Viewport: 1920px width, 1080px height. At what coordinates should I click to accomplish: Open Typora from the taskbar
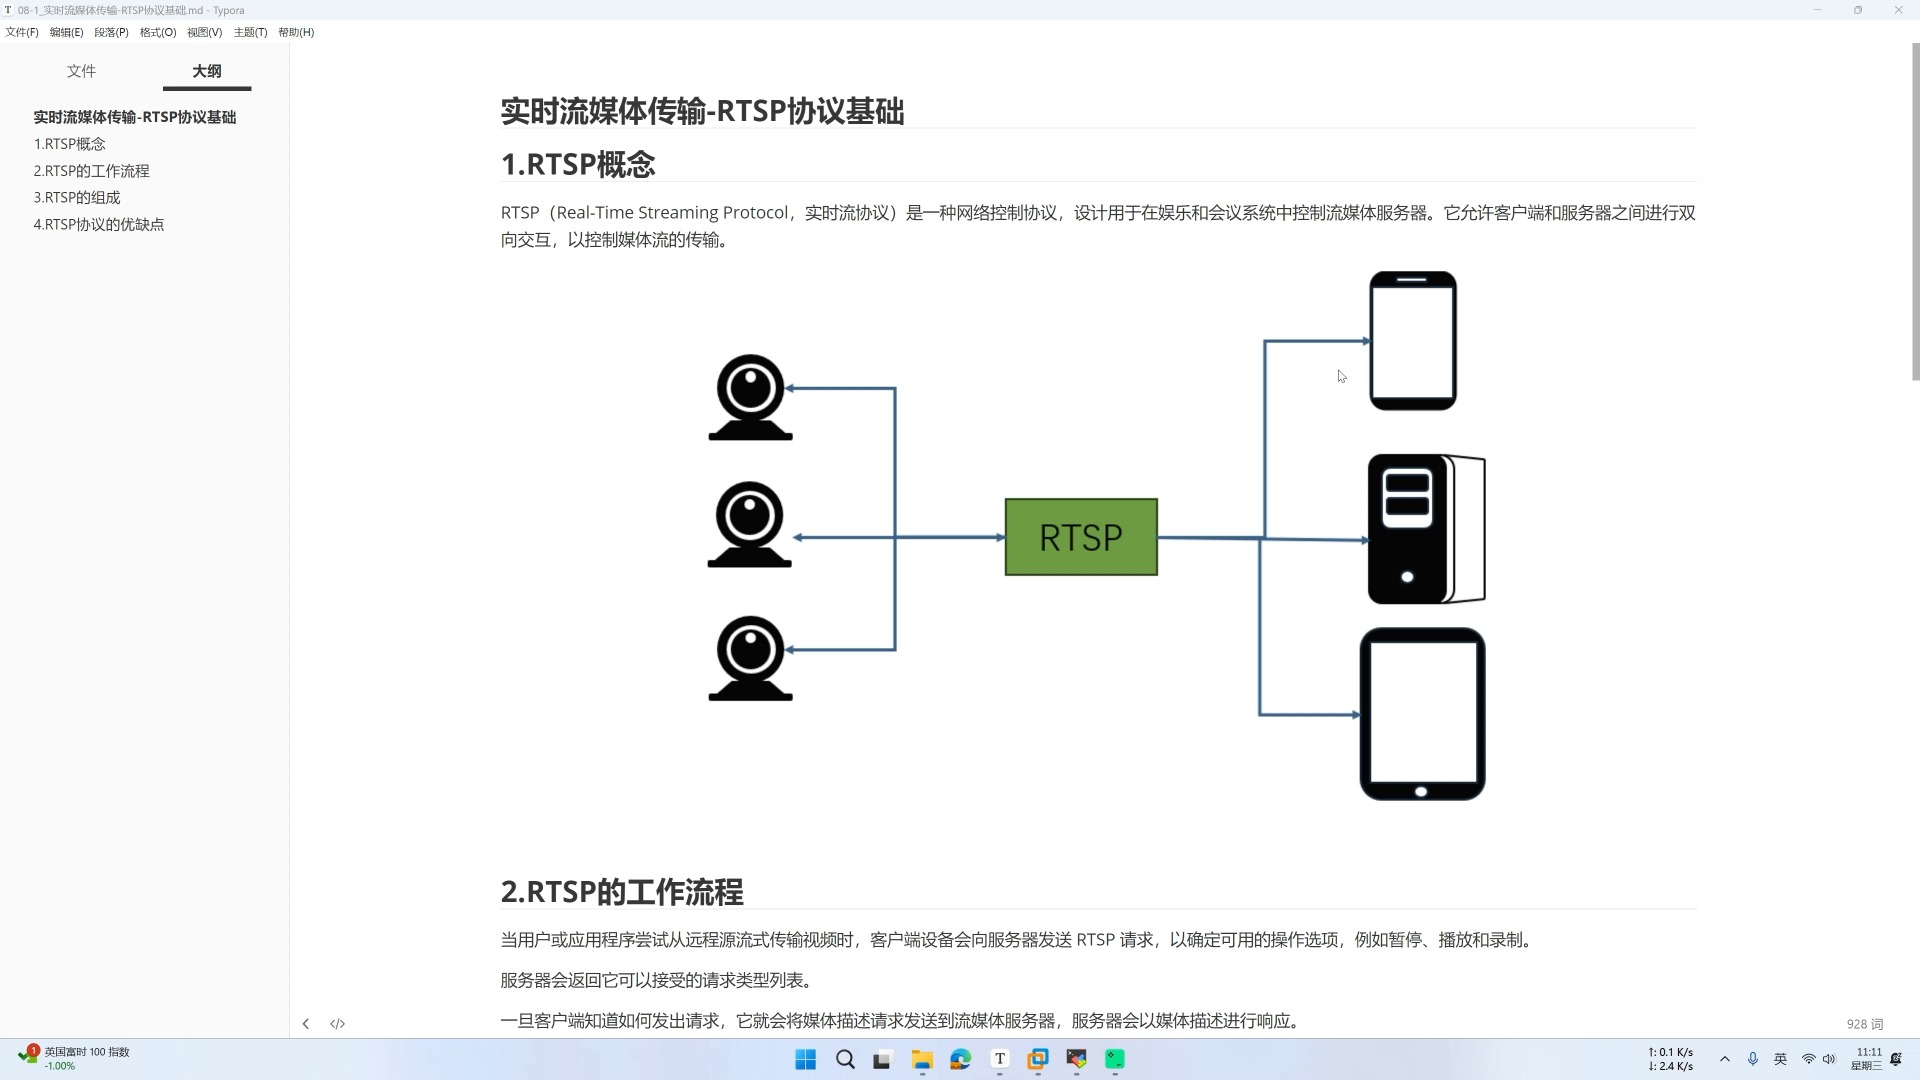coord(999,1059)
